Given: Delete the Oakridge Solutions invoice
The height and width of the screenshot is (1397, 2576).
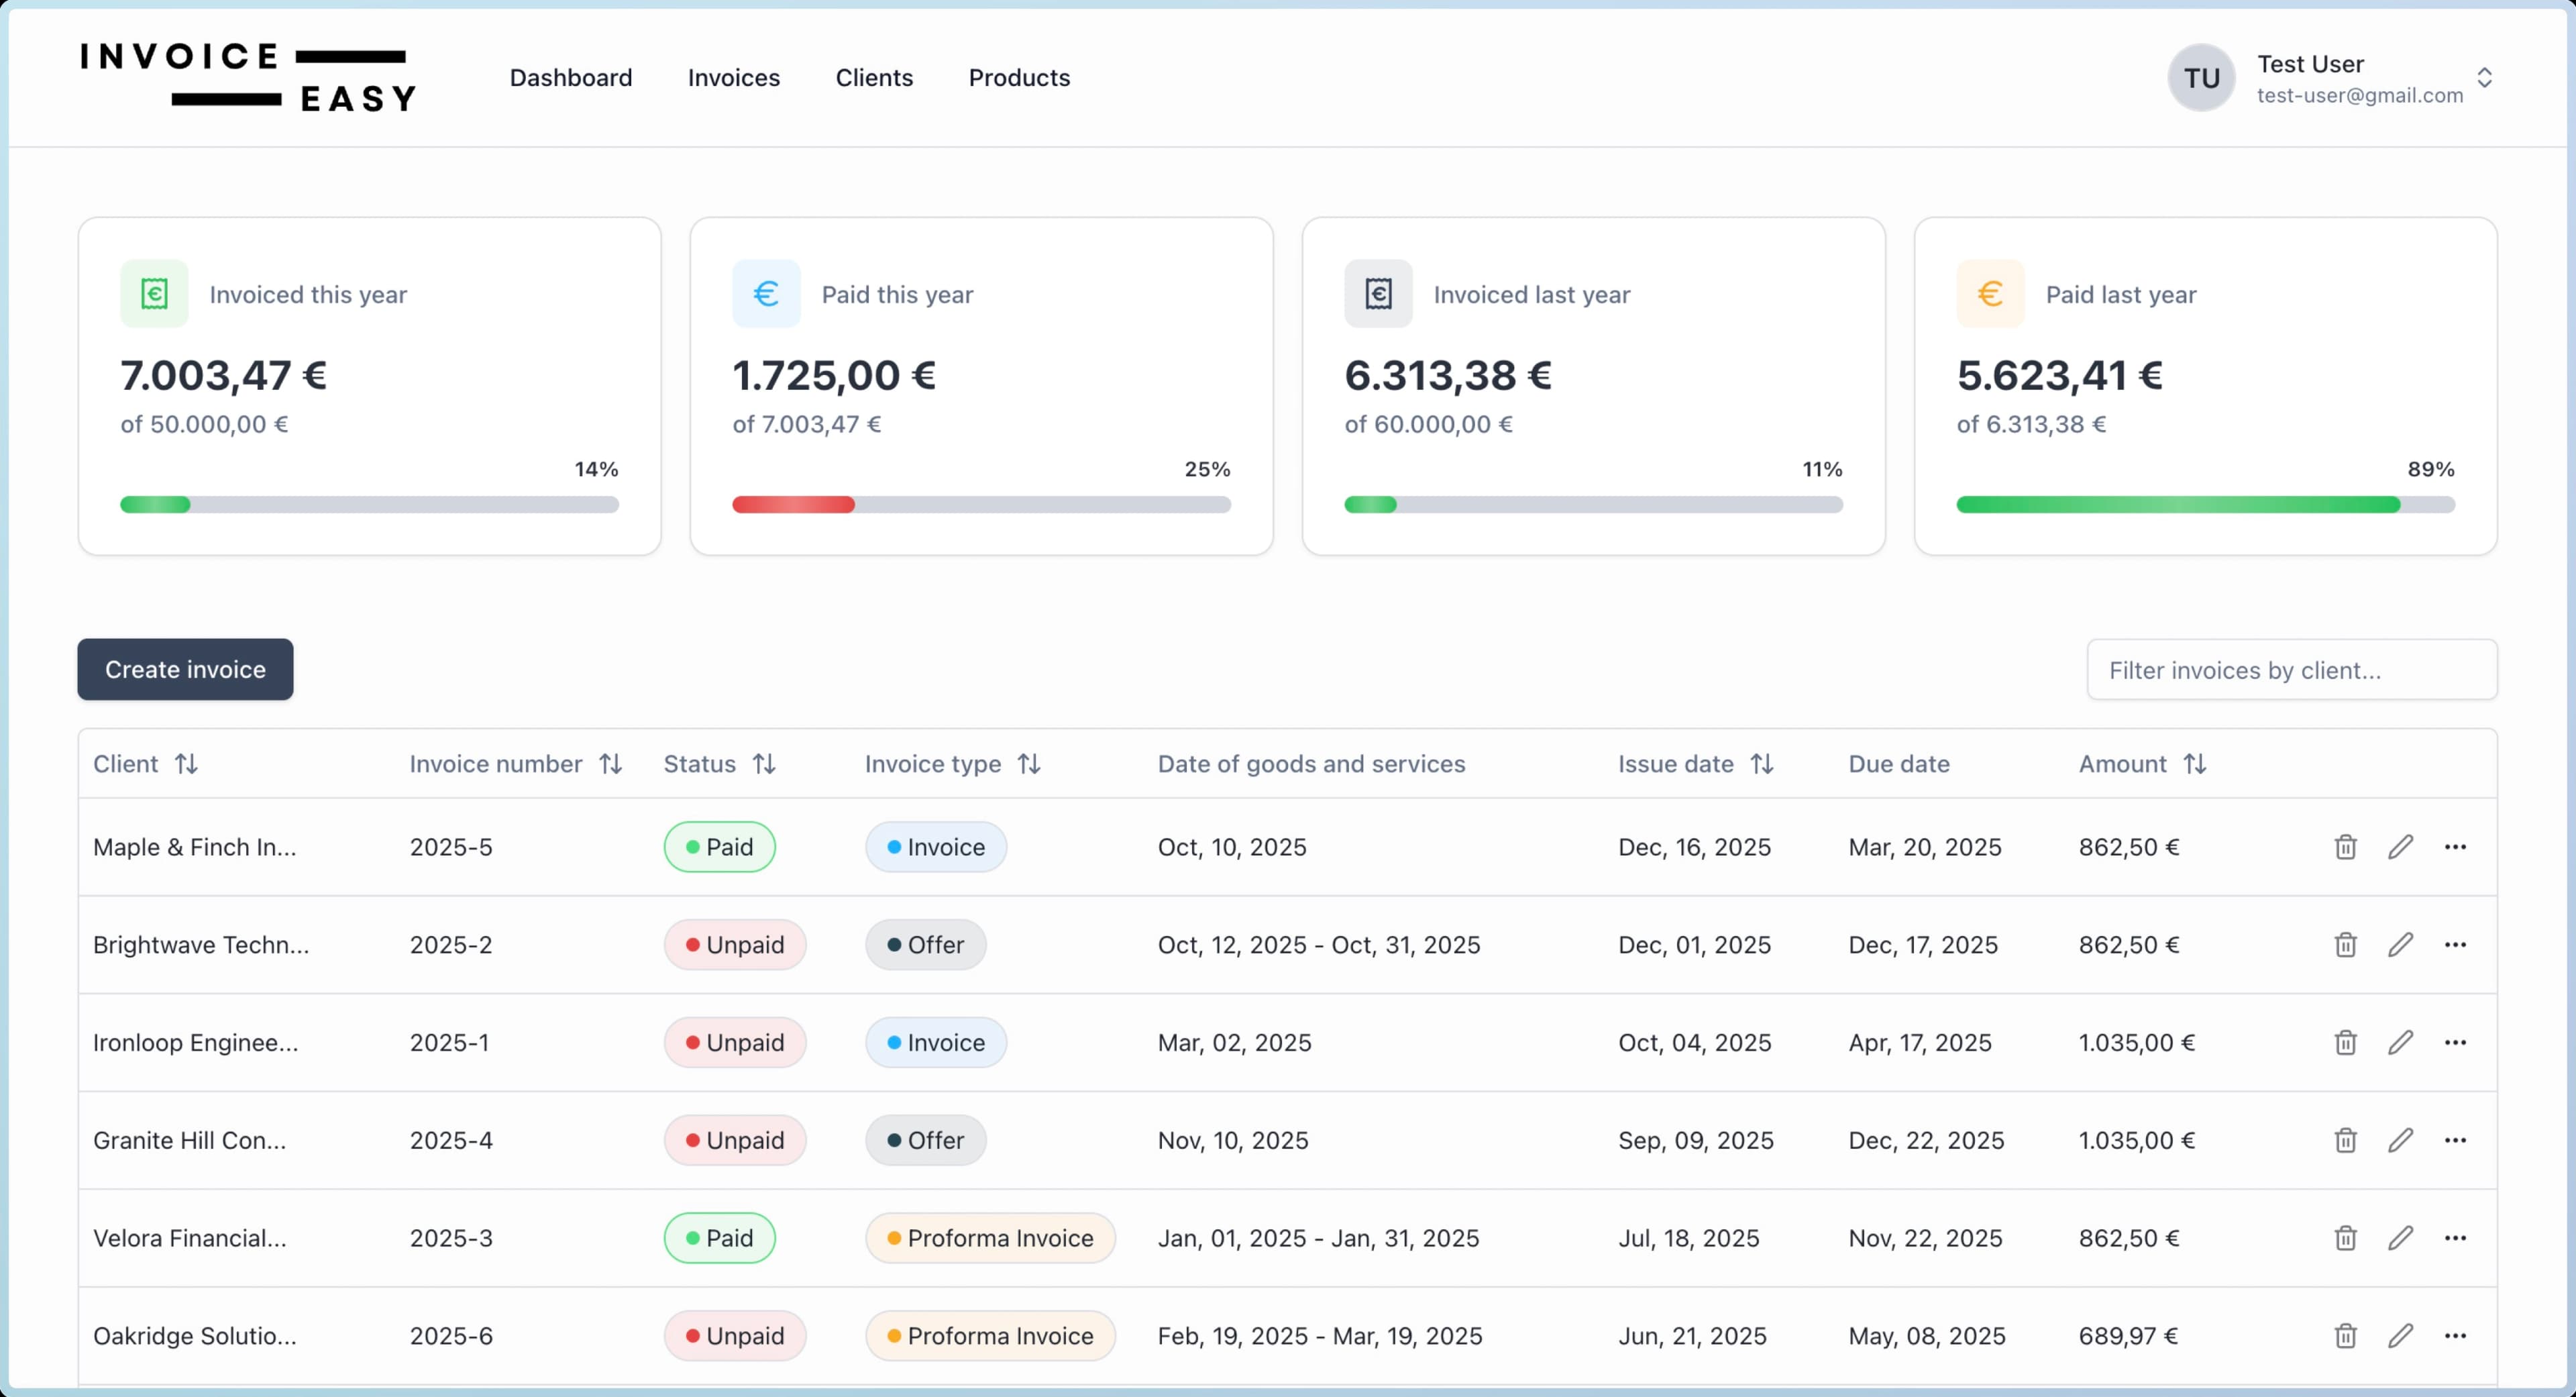Looking at the screenshot, I should click(2344, 1336).
